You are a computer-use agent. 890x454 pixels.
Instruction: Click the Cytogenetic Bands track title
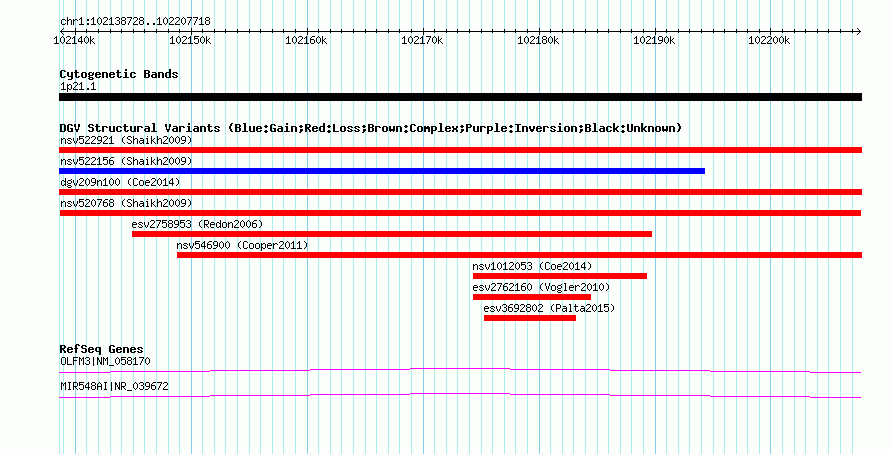point(119,74)
